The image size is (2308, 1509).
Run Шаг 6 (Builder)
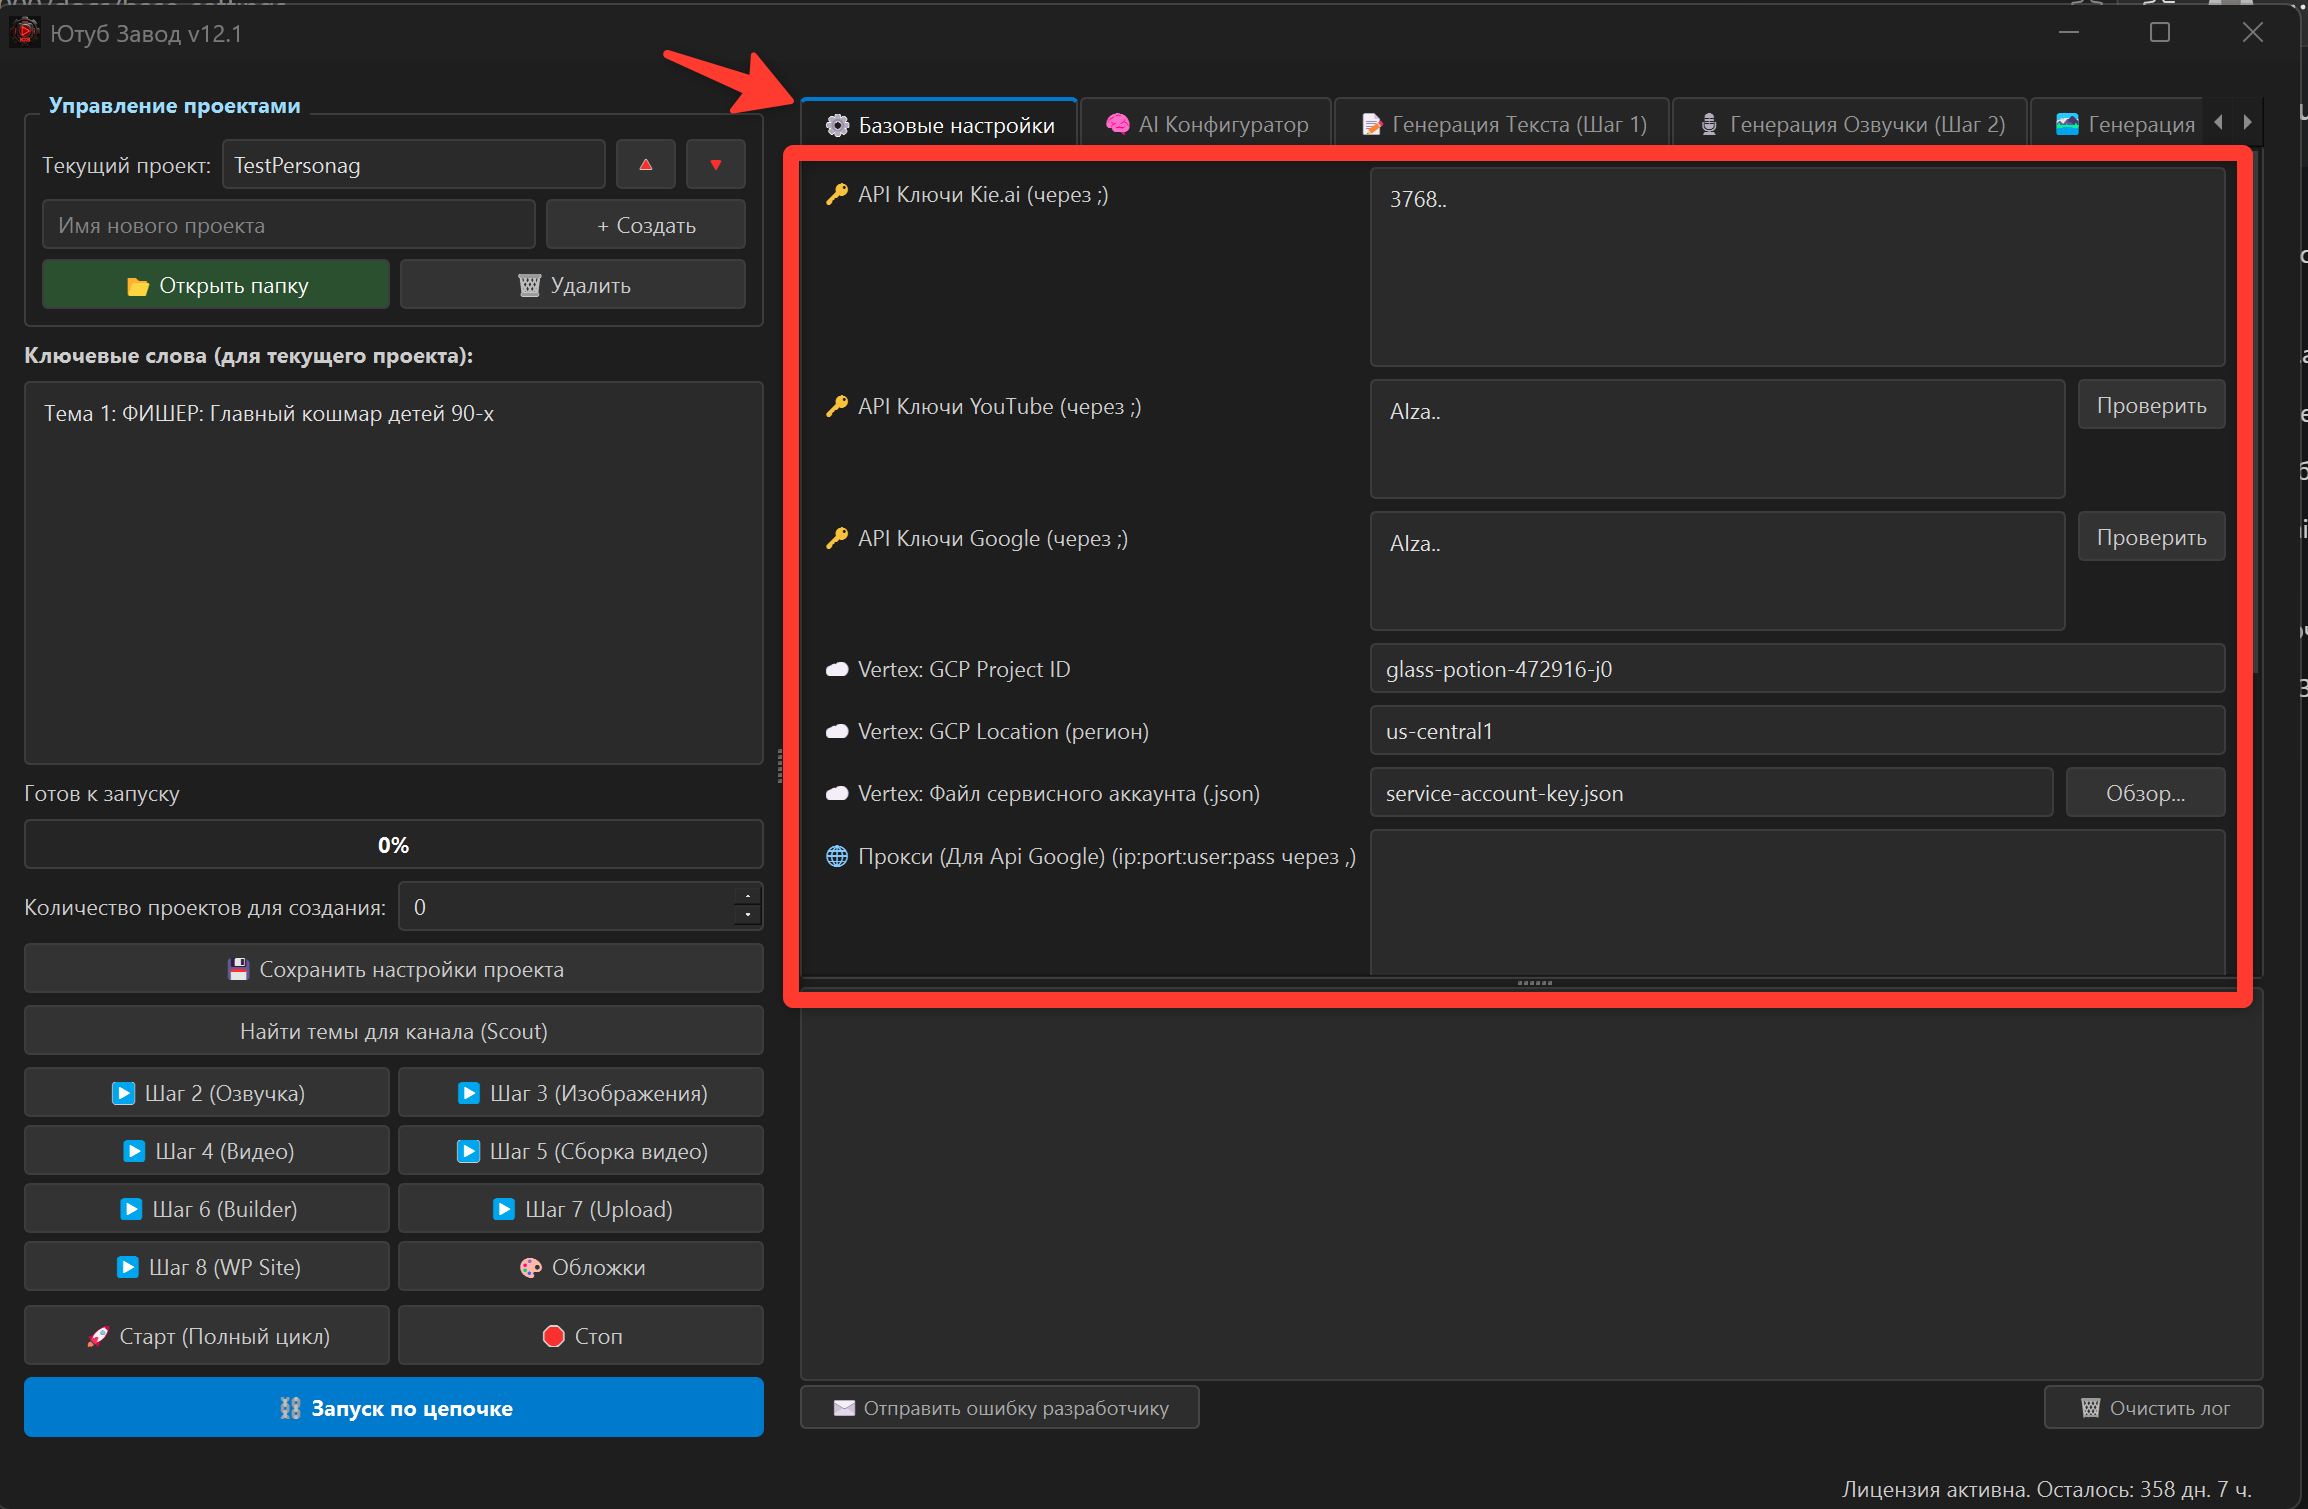[x=207, y=1209]
